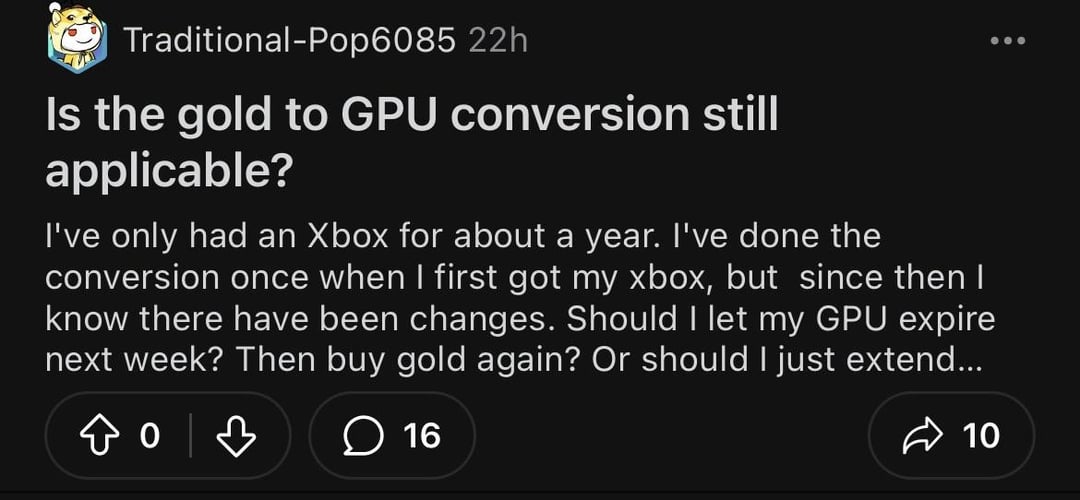The image size is (1080, 500).
Task: Open the post title starting 'Is the gold'
Action: [411, 116]
